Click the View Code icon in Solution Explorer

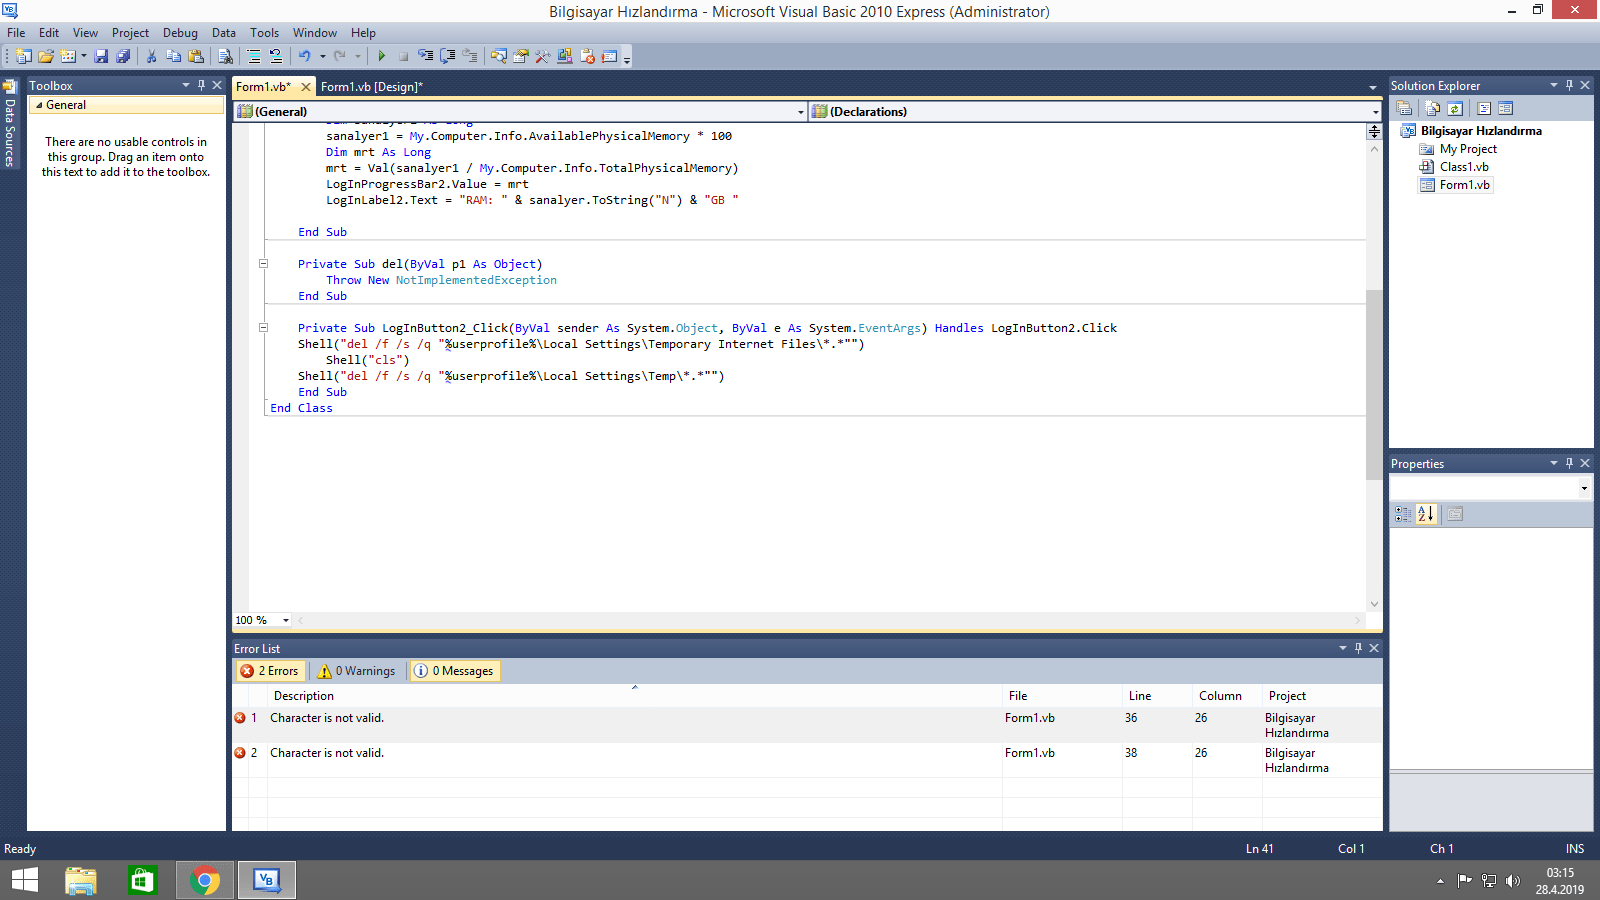click(x=1484, y=108)
